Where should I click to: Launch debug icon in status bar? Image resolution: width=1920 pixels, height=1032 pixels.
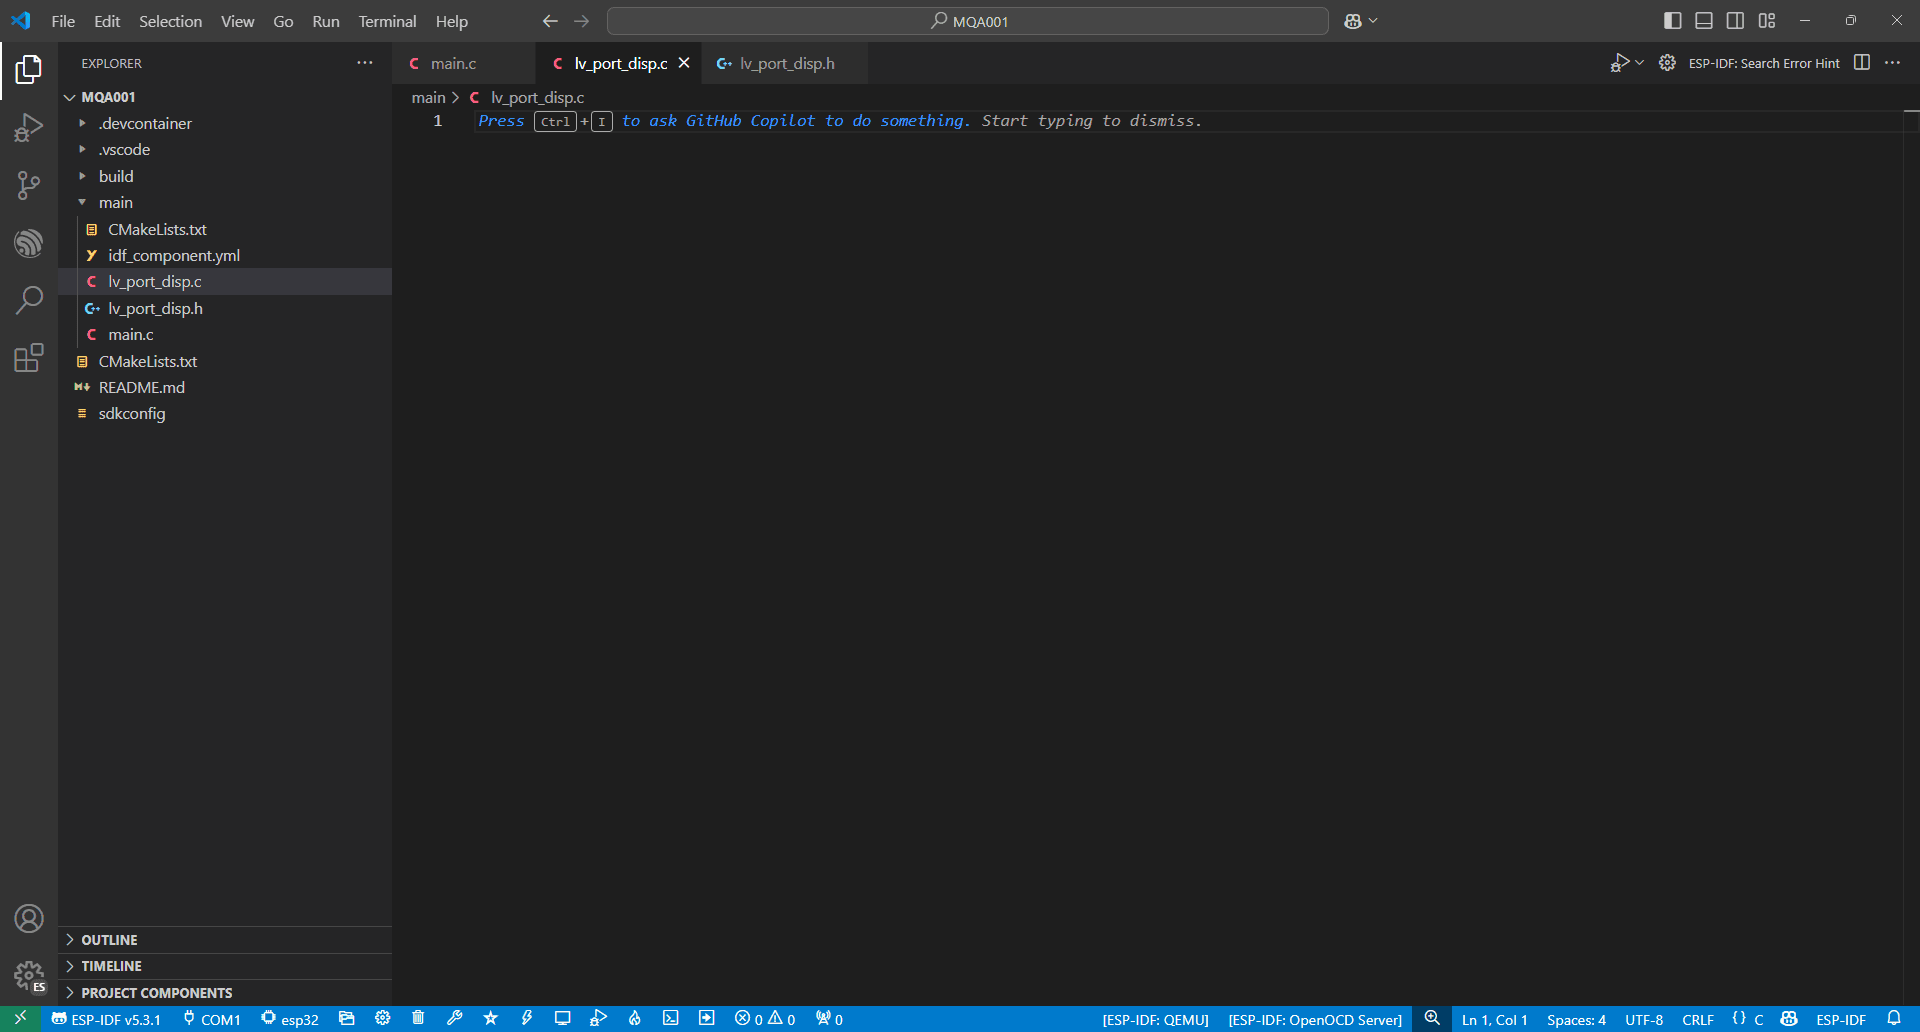(598, 1019)
